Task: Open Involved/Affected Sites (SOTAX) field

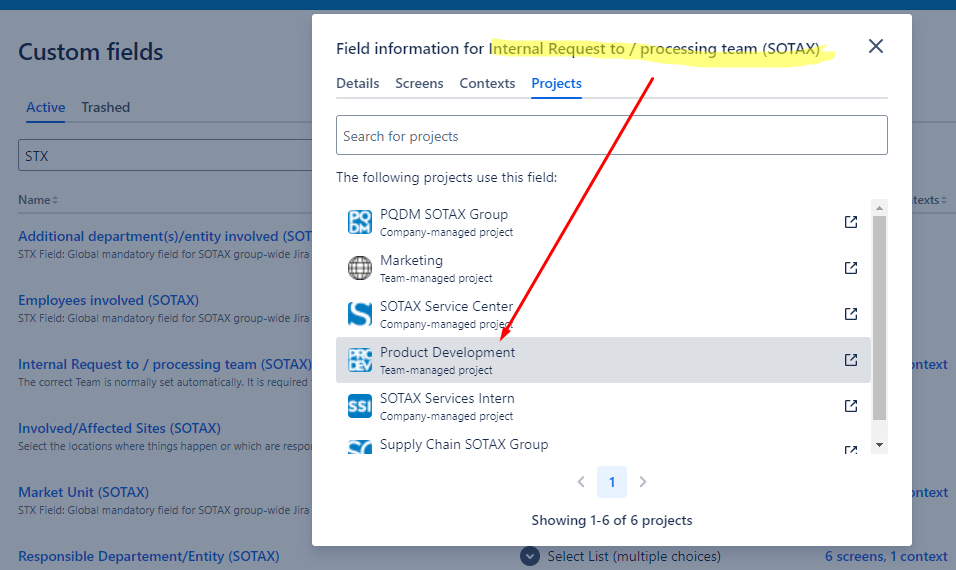Action: (120, 428)
